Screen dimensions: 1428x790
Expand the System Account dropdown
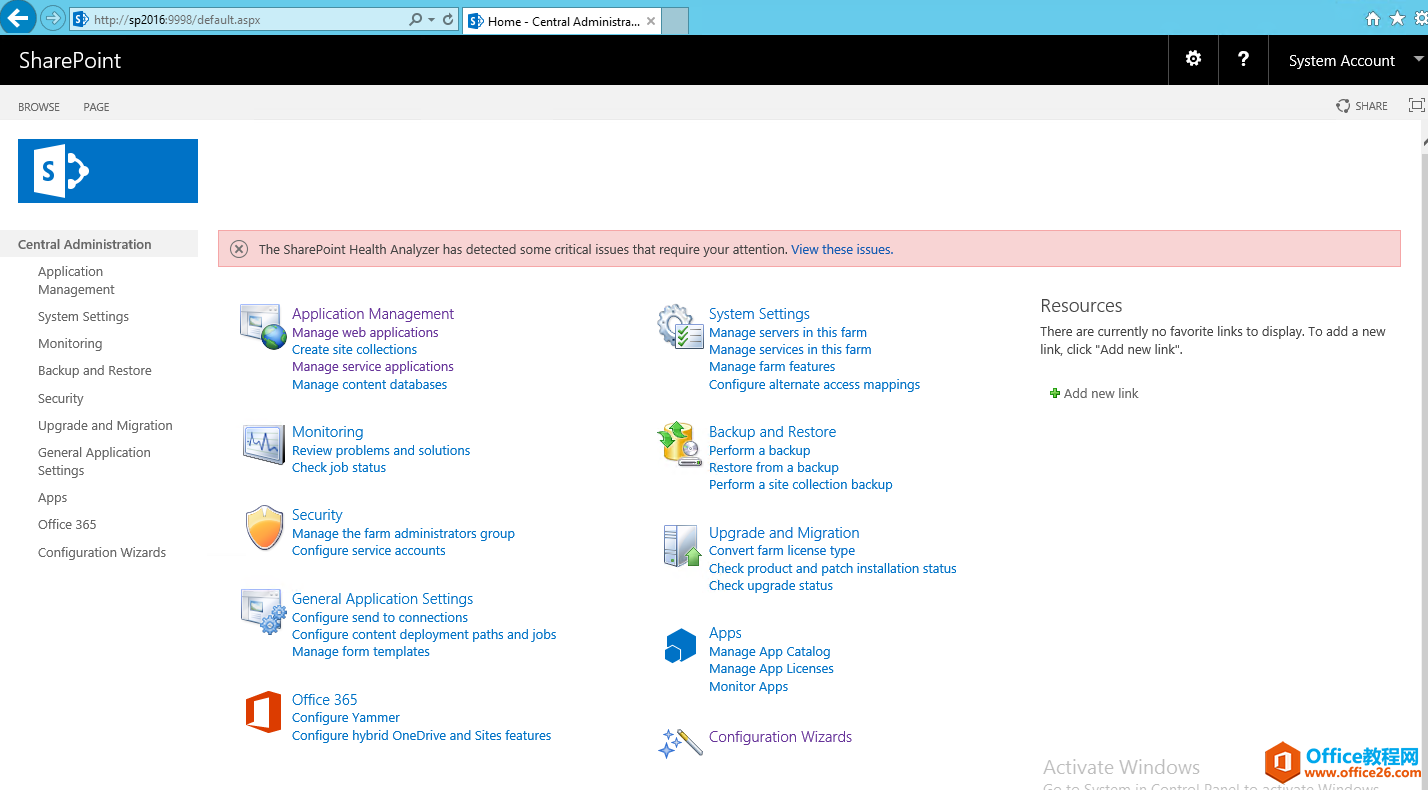[x=1418, y=60]
